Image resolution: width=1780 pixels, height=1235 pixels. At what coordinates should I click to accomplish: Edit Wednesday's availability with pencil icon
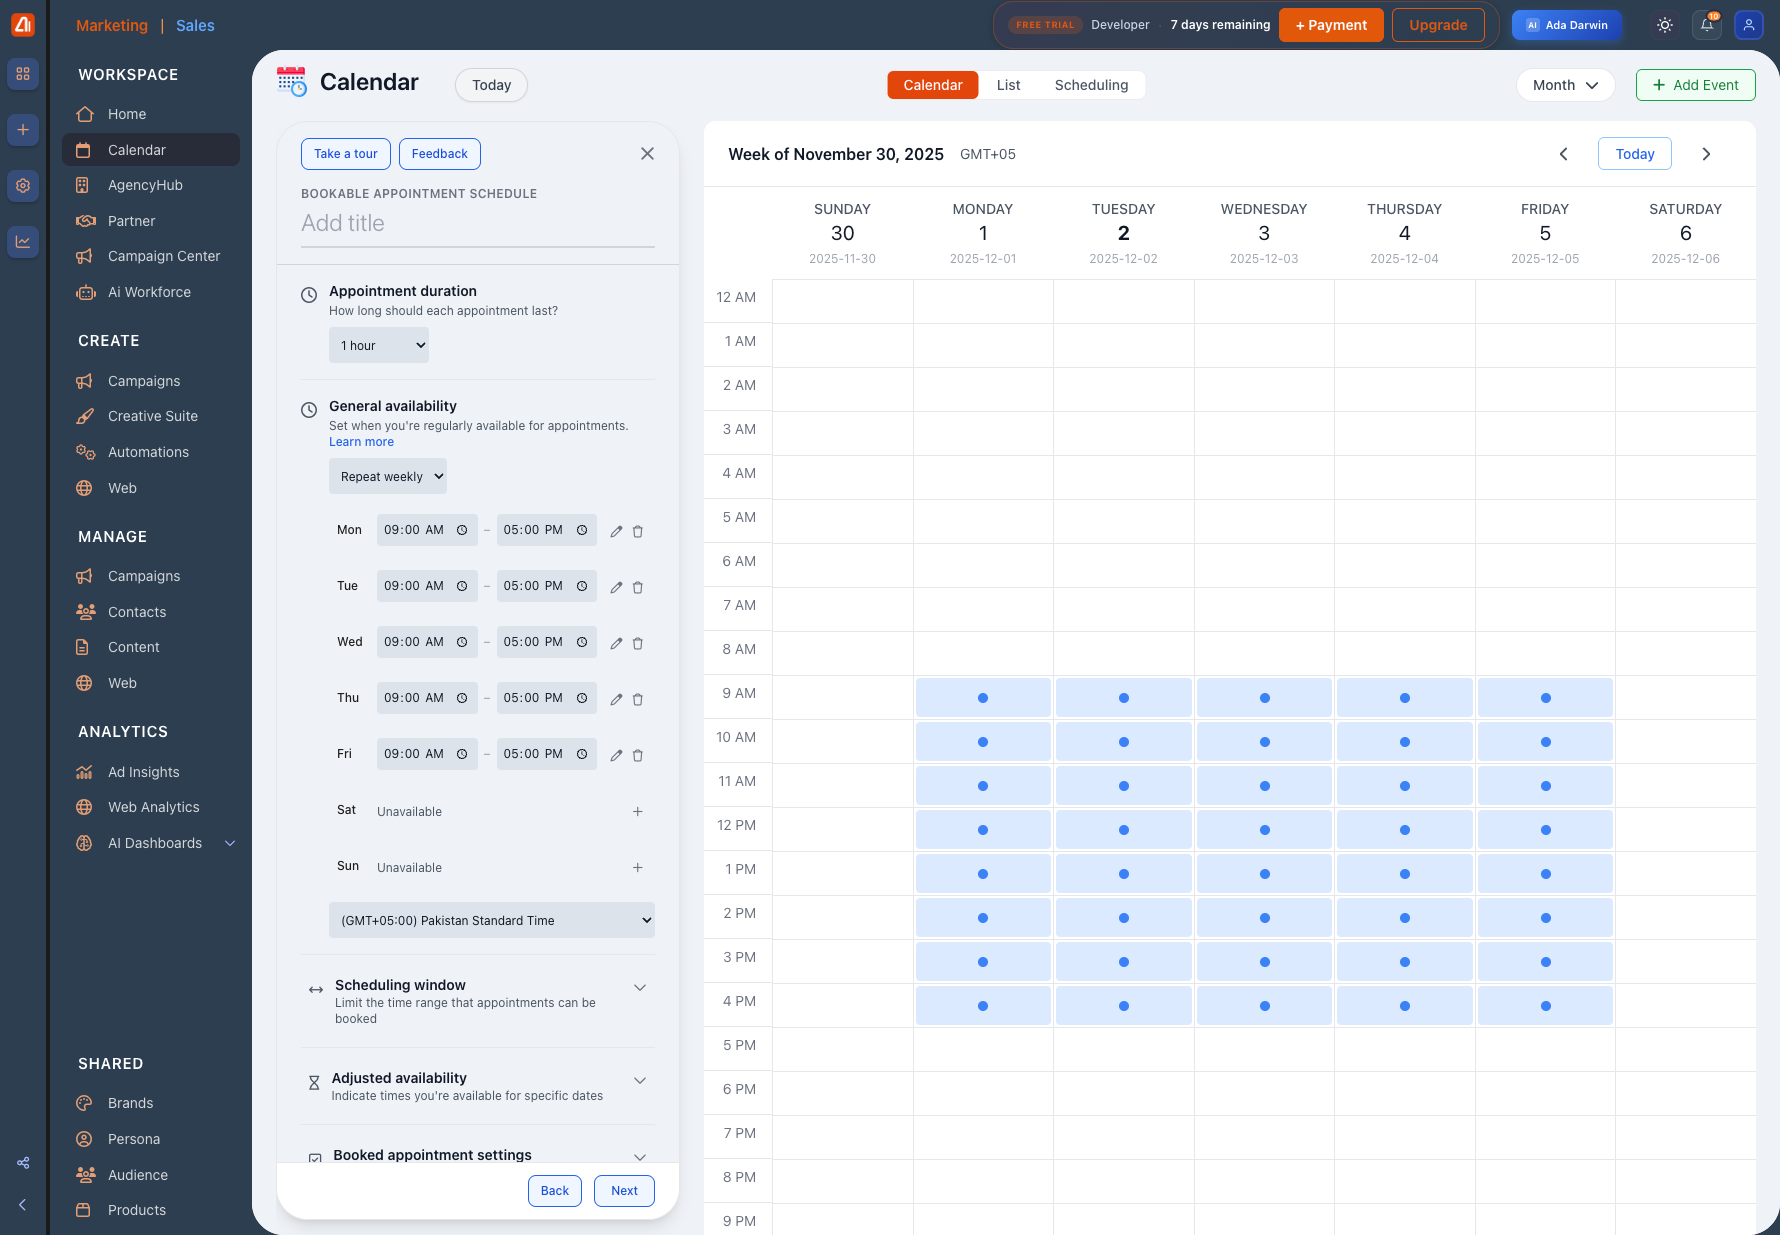(616, 643)
